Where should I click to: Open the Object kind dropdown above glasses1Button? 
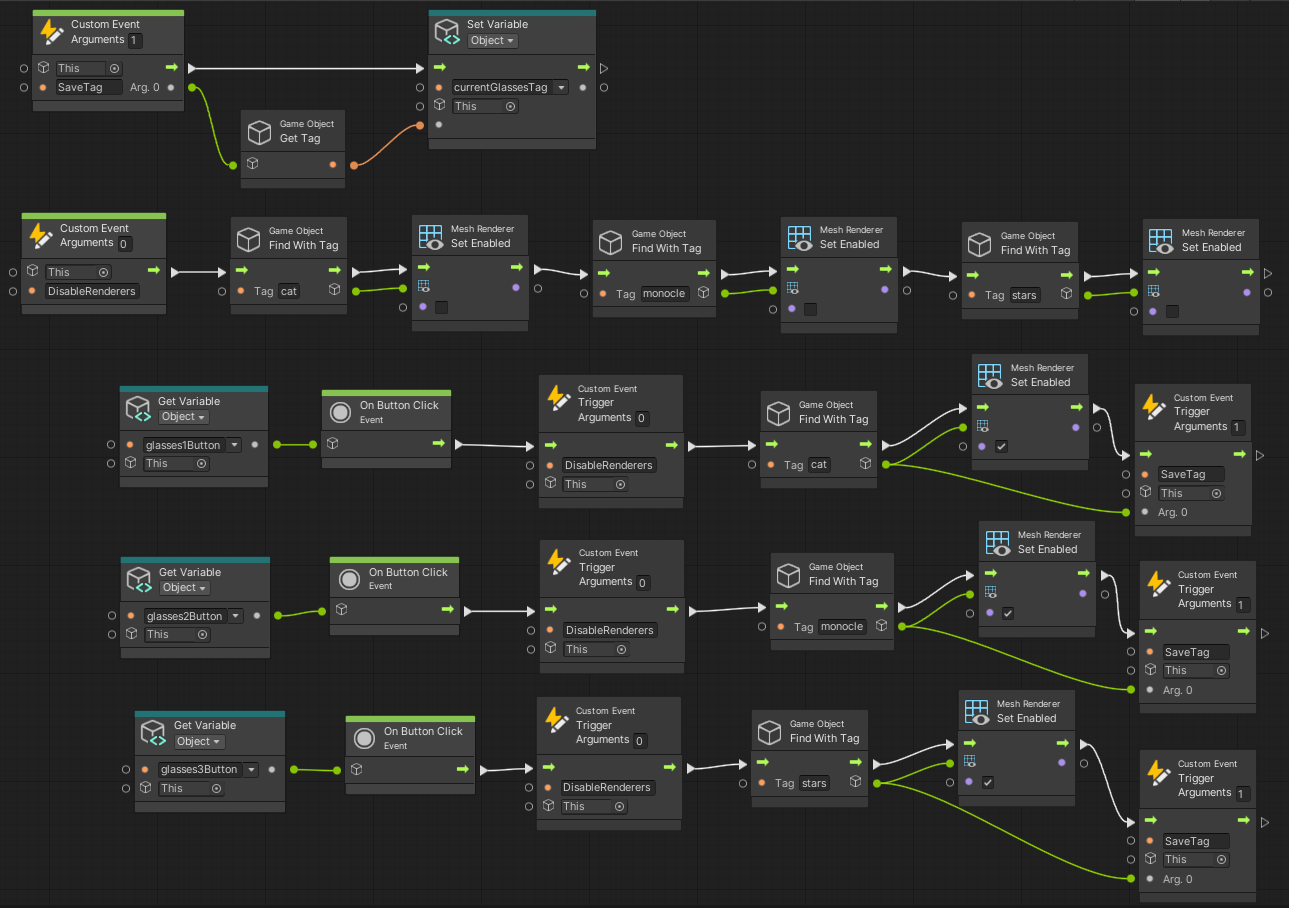[183, 417]
